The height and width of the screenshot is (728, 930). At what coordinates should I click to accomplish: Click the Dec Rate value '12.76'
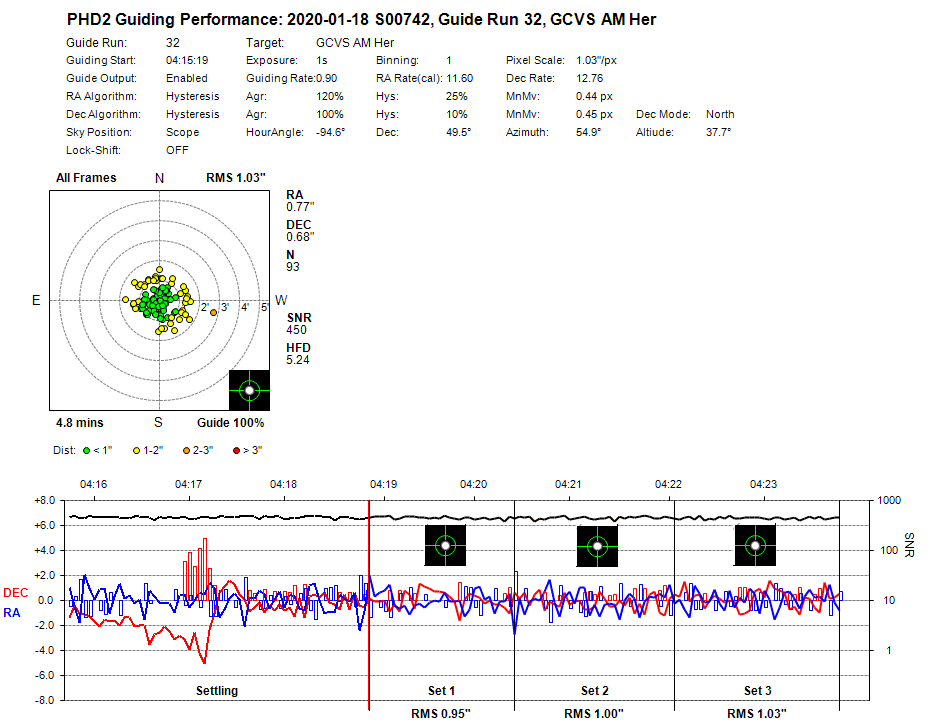coord(590,78)
